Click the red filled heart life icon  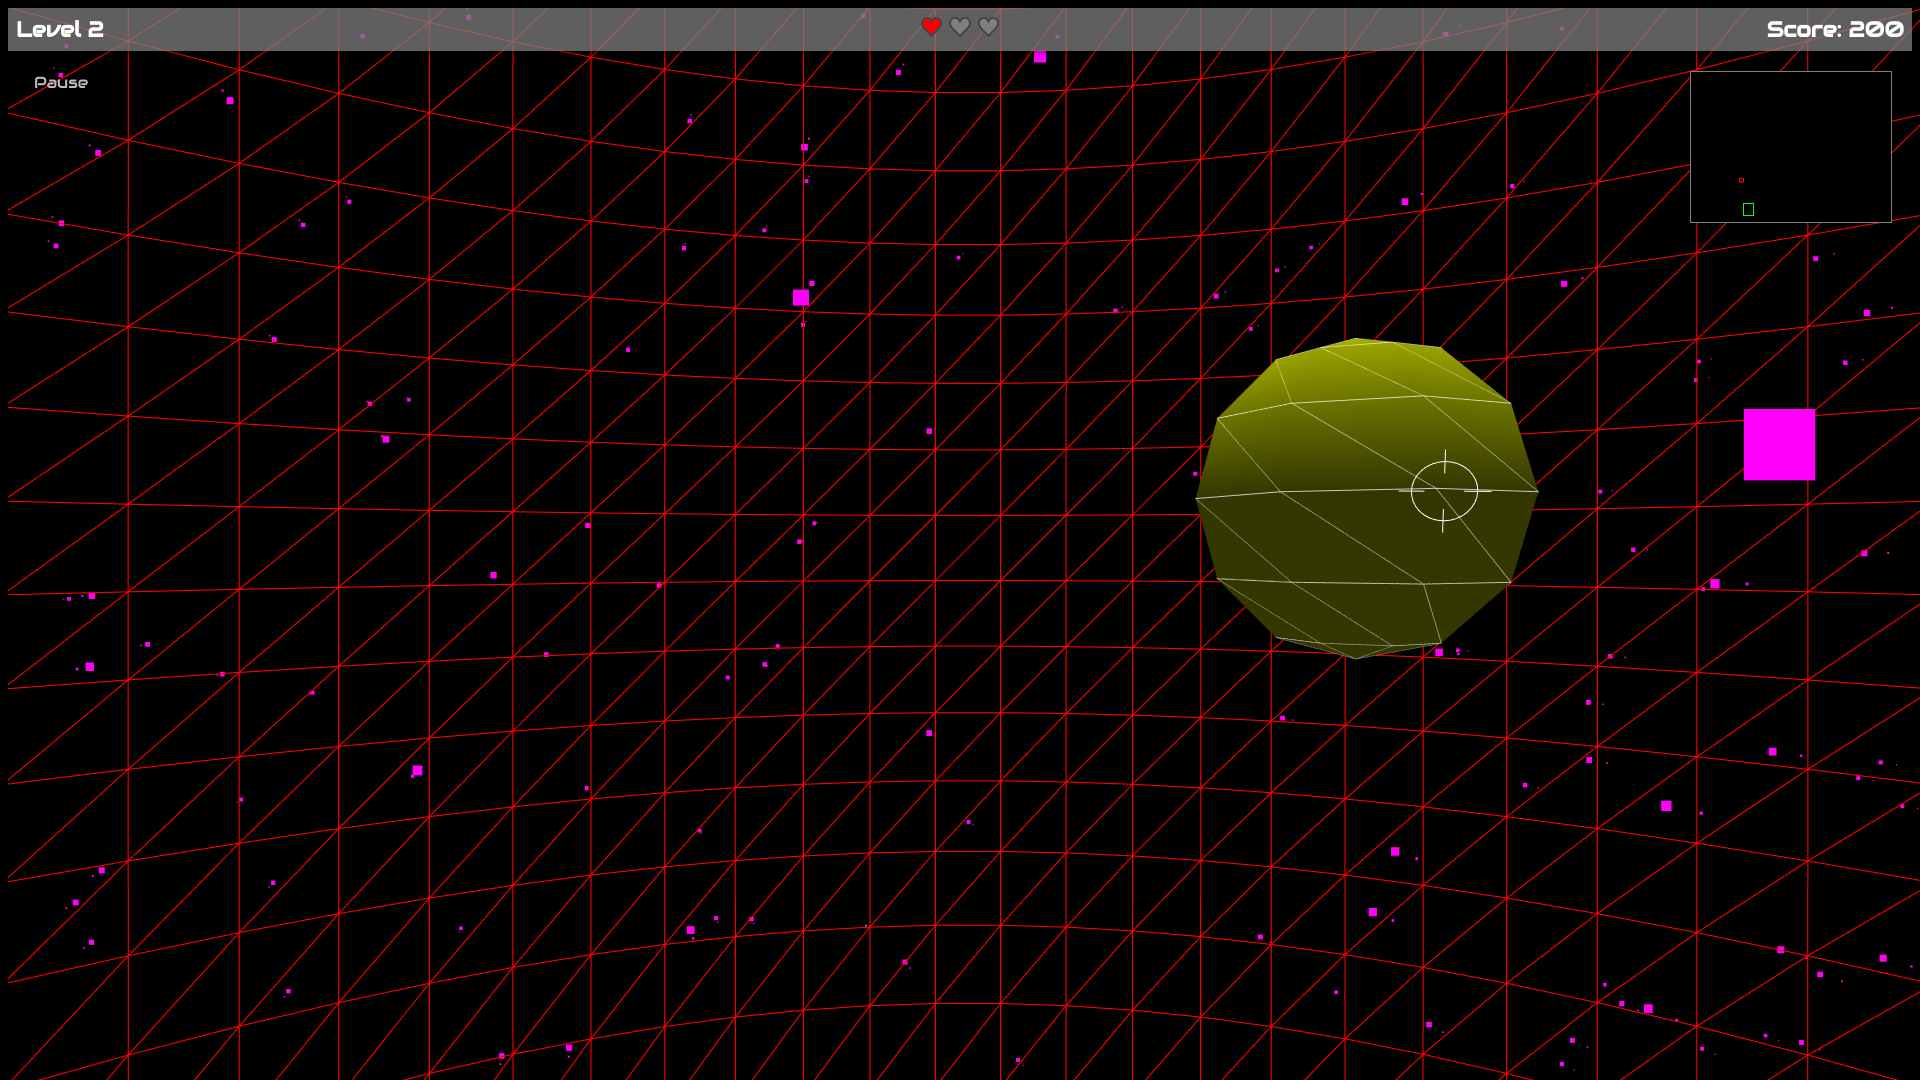[931, 27]
